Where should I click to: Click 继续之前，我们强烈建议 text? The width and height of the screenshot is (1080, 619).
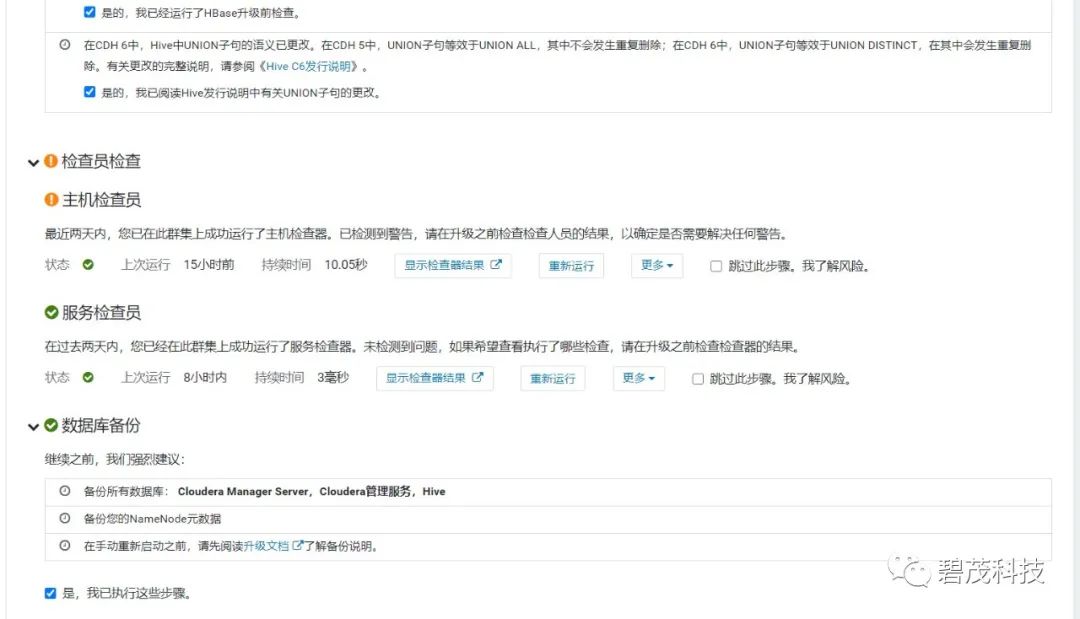(x=115, y=460)
